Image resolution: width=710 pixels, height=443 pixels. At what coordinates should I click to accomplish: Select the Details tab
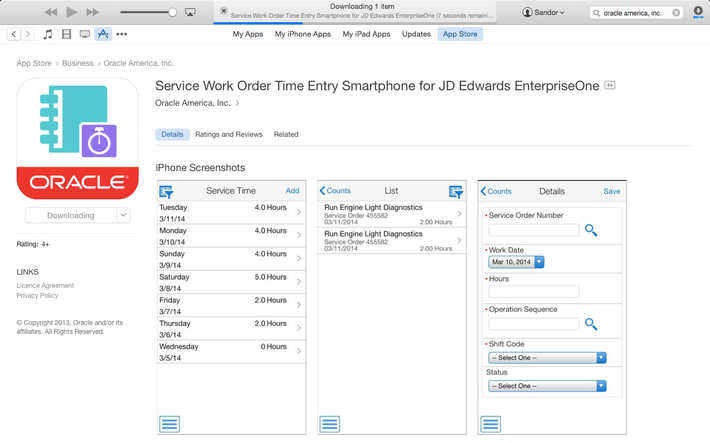point(172,135)
